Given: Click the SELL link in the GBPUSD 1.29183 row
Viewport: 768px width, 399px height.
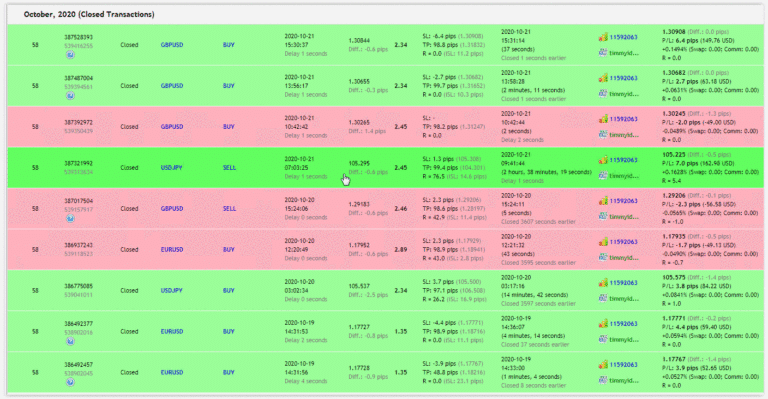Looking at the screenshot, I should [229, 209].
